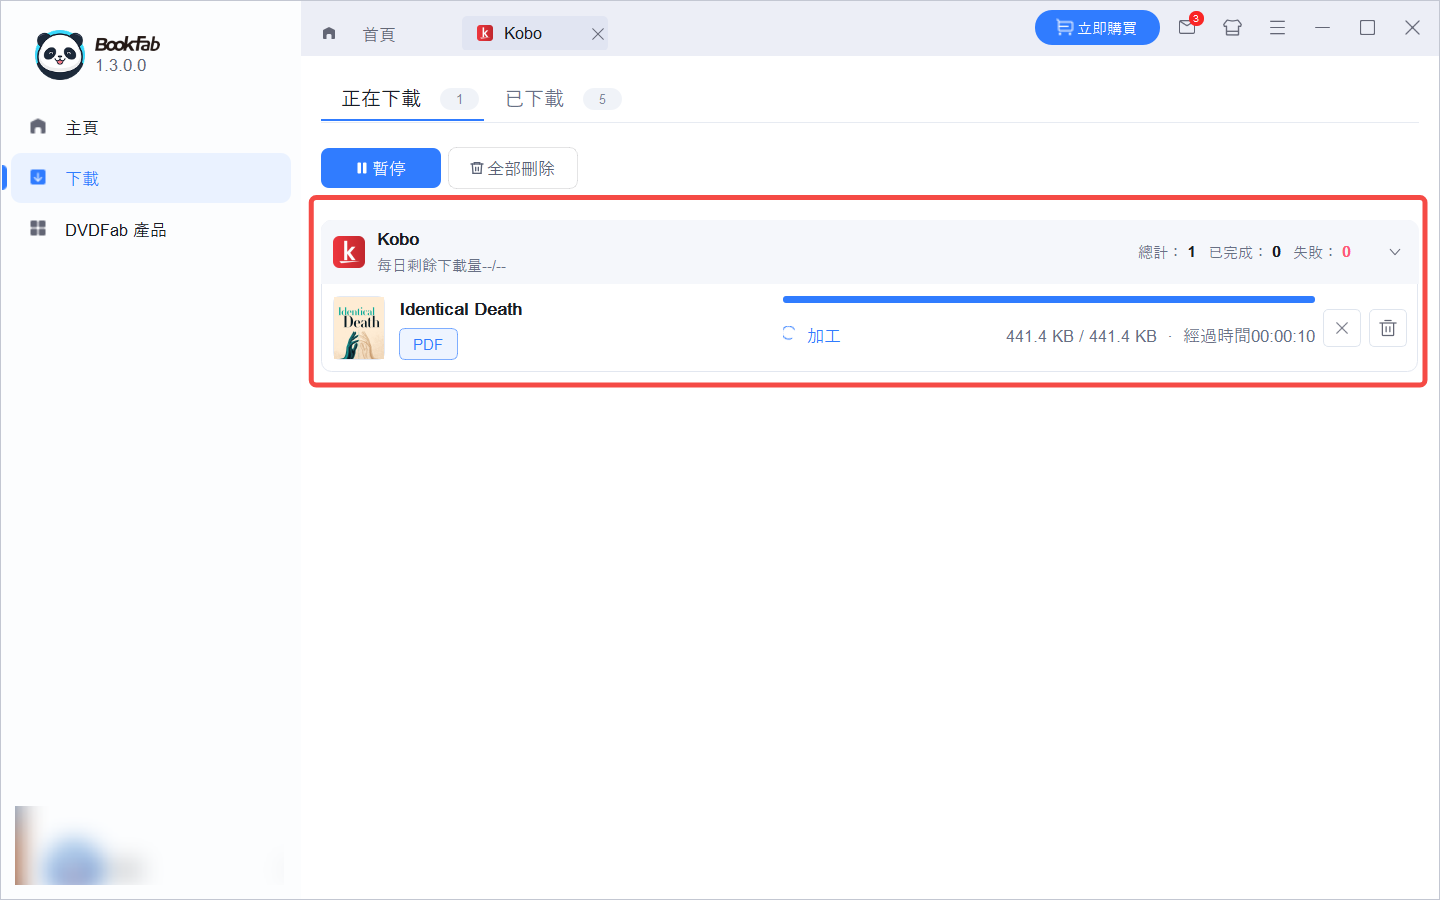Screen dimensions: 1440x900
Task: Open the skin theme shirt icon
Action: pos(1232,28)
